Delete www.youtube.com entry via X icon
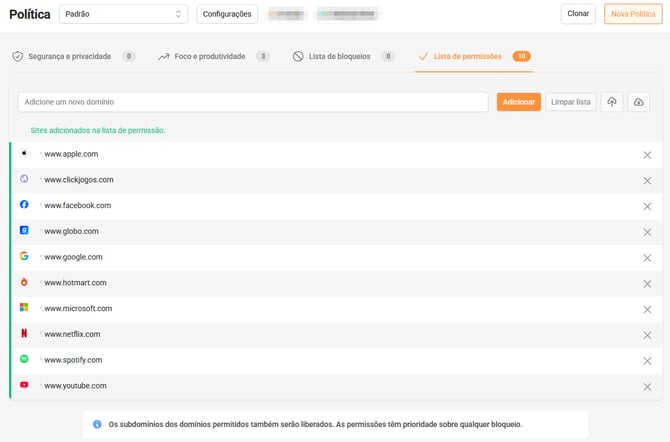 (647, 386)
